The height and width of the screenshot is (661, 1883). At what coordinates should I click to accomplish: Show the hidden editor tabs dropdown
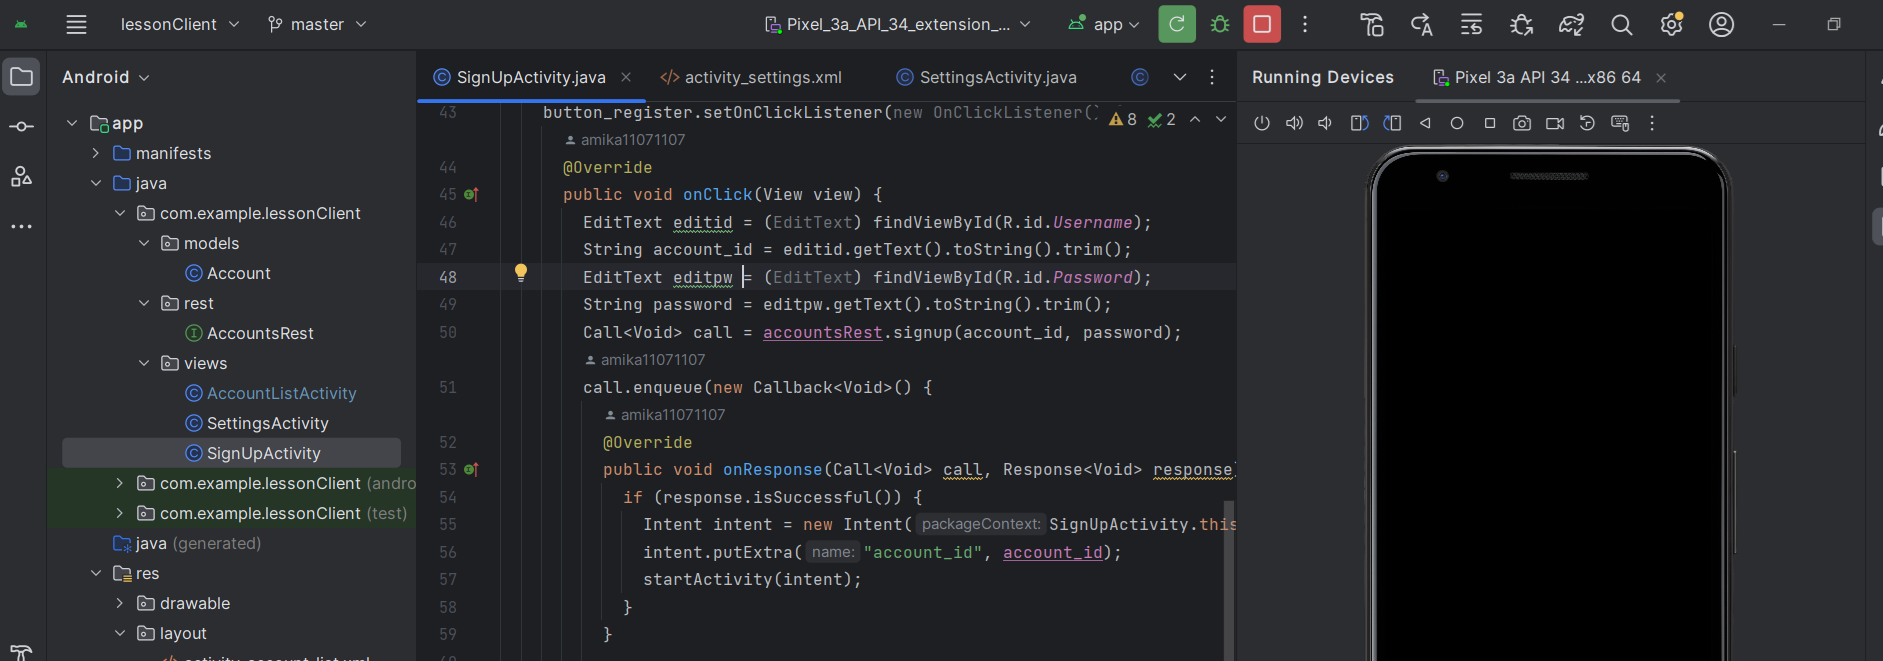coord(1180,77)
